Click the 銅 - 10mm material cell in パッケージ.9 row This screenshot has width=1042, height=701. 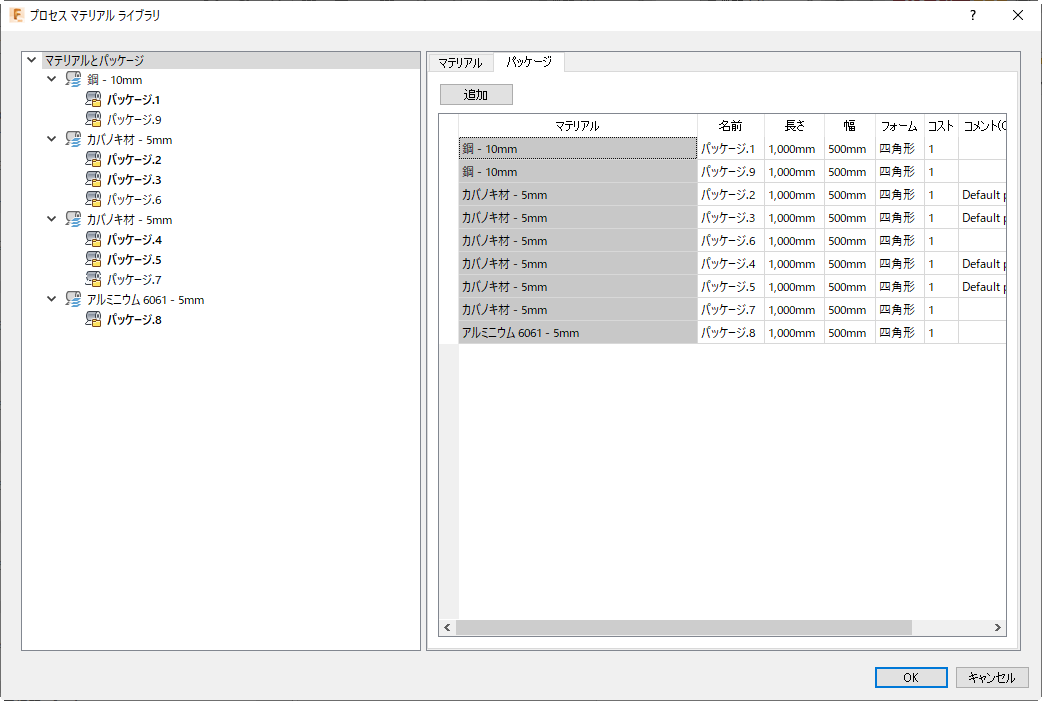click(577, 171)
